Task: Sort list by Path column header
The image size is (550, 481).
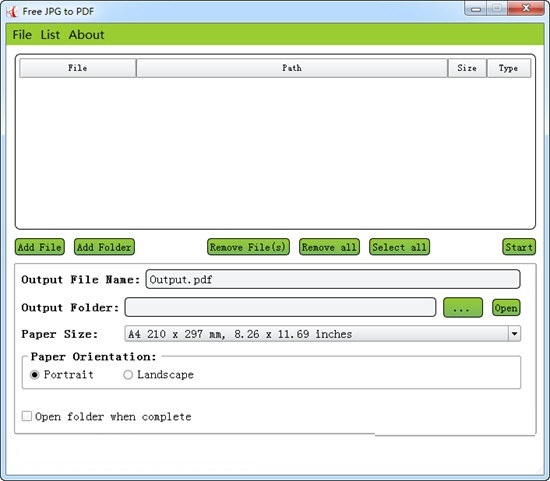Action: 292,68
